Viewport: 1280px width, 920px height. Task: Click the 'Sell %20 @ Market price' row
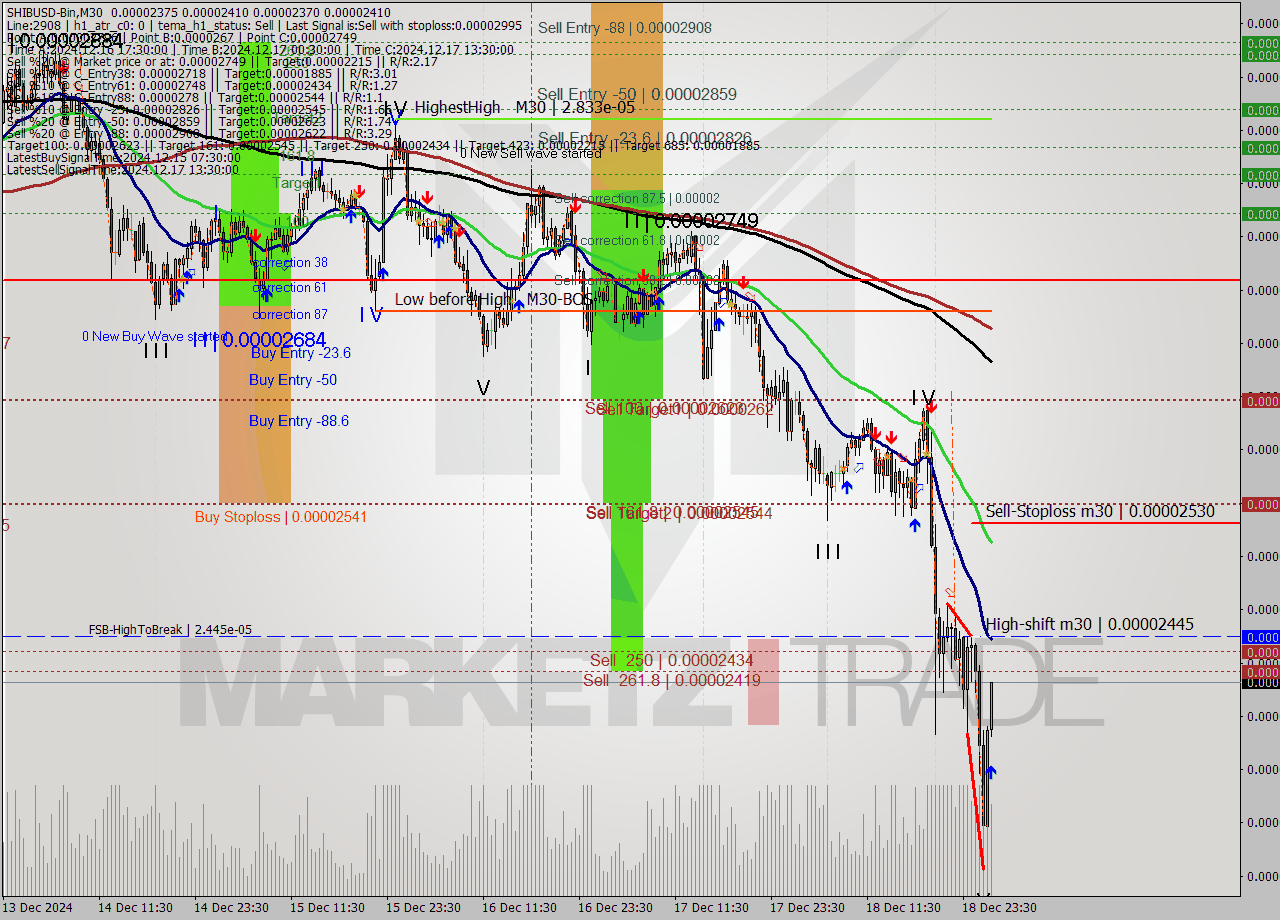[x=222, y=61]
